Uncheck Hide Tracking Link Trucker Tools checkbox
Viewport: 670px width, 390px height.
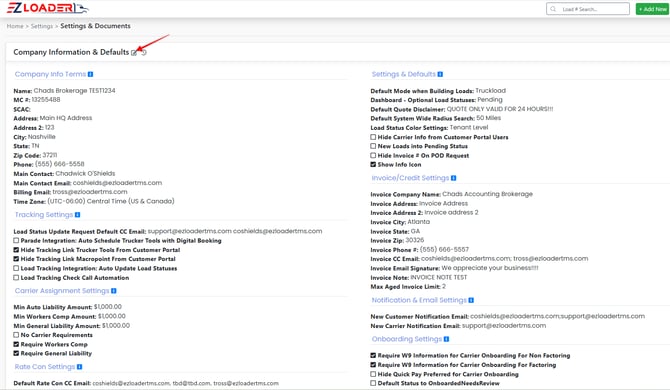tap(16, 250)
